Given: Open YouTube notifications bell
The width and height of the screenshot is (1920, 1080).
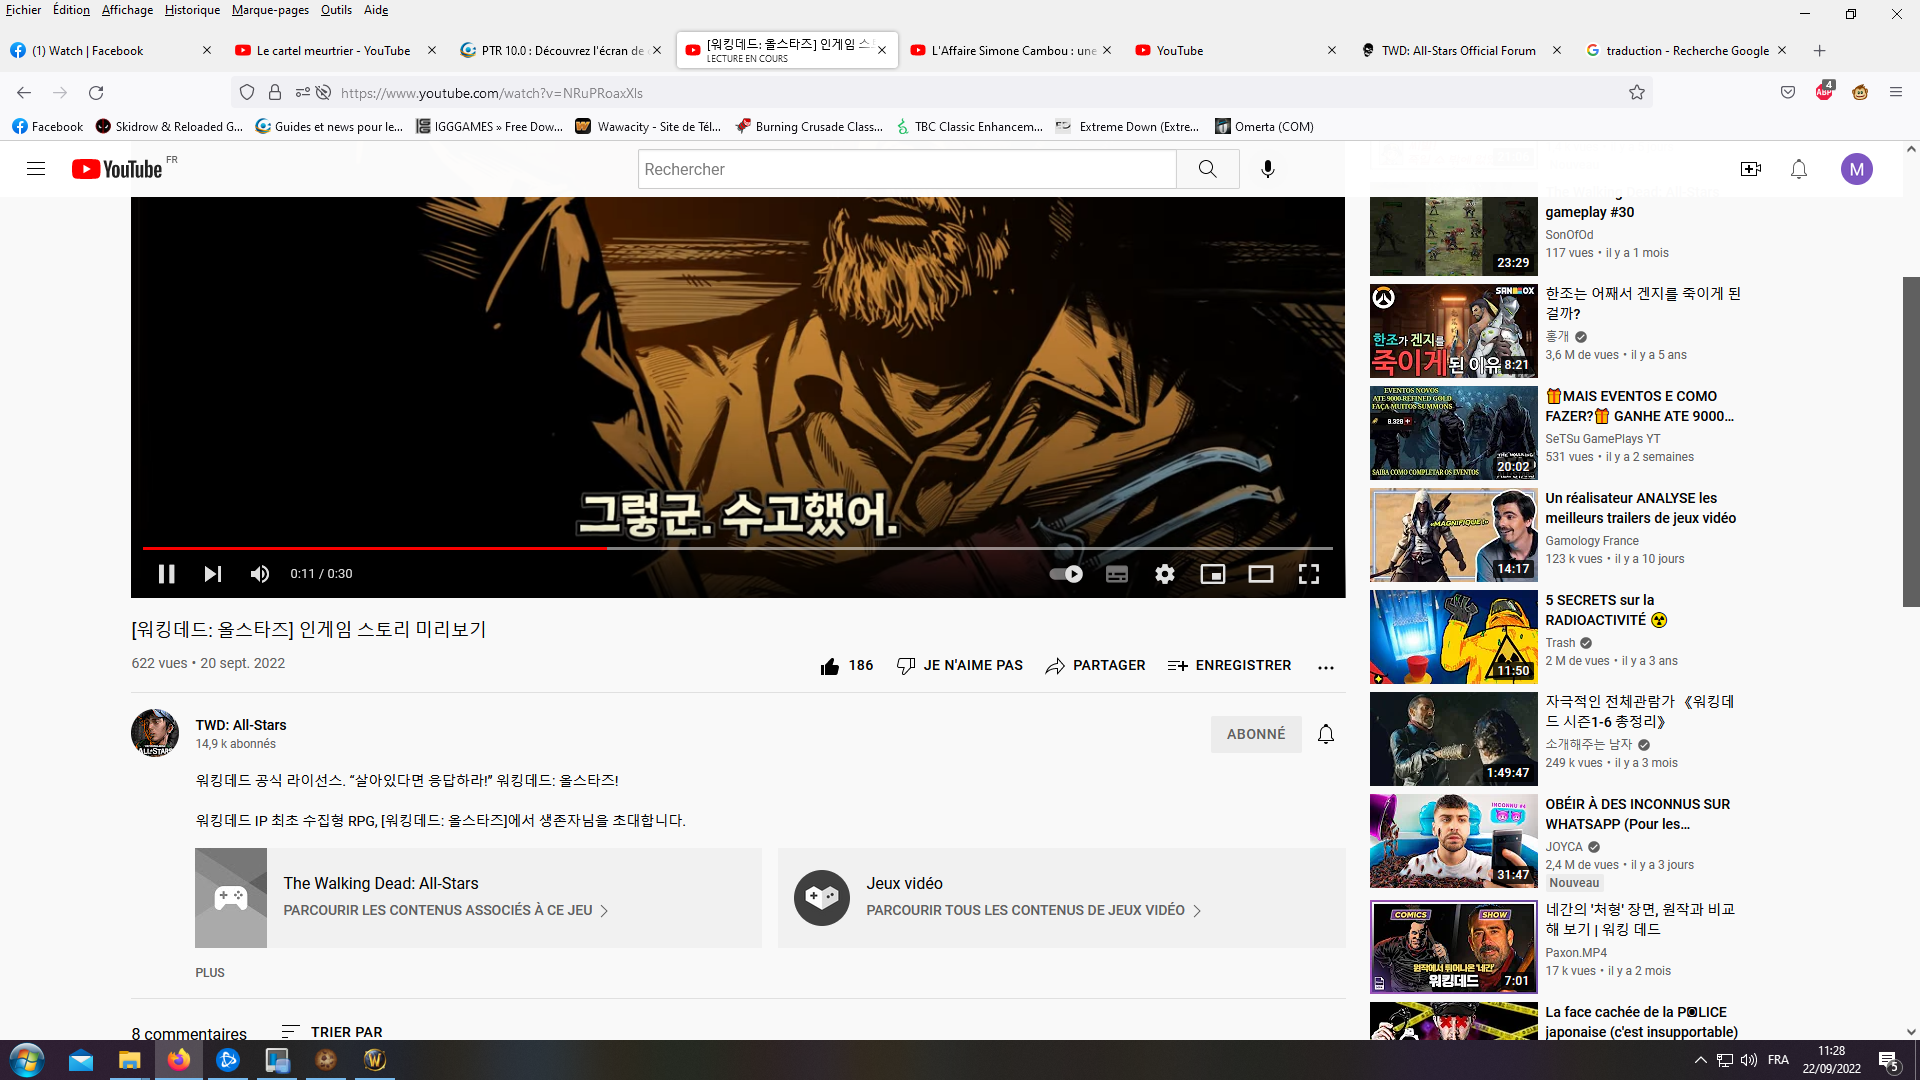Looking at the screenshot, I should tap(1799, 169).
